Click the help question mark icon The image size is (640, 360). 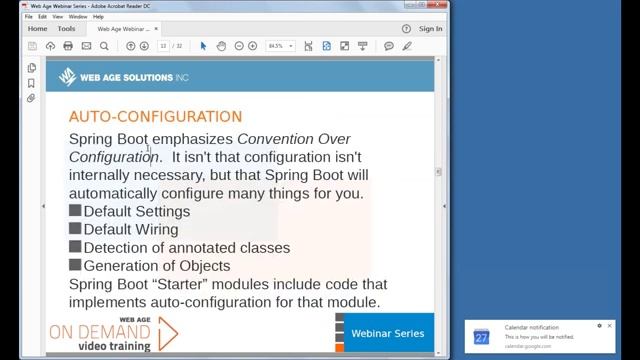[x=406, y=29]
